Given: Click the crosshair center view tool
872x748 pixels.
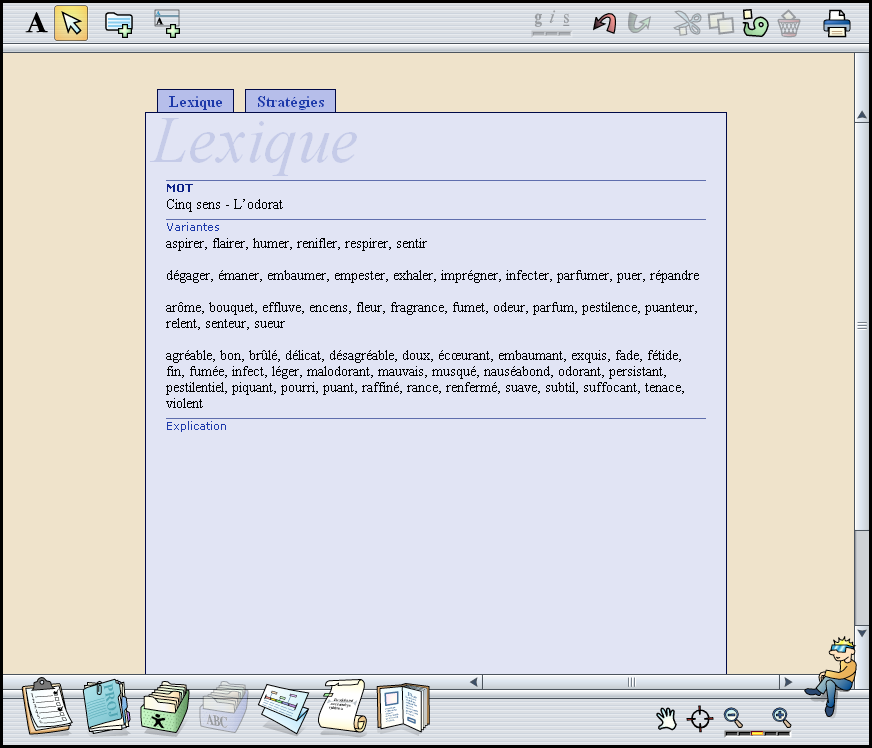Looking at the screenshot, I should pyautogui.click(x=700, y=719).
